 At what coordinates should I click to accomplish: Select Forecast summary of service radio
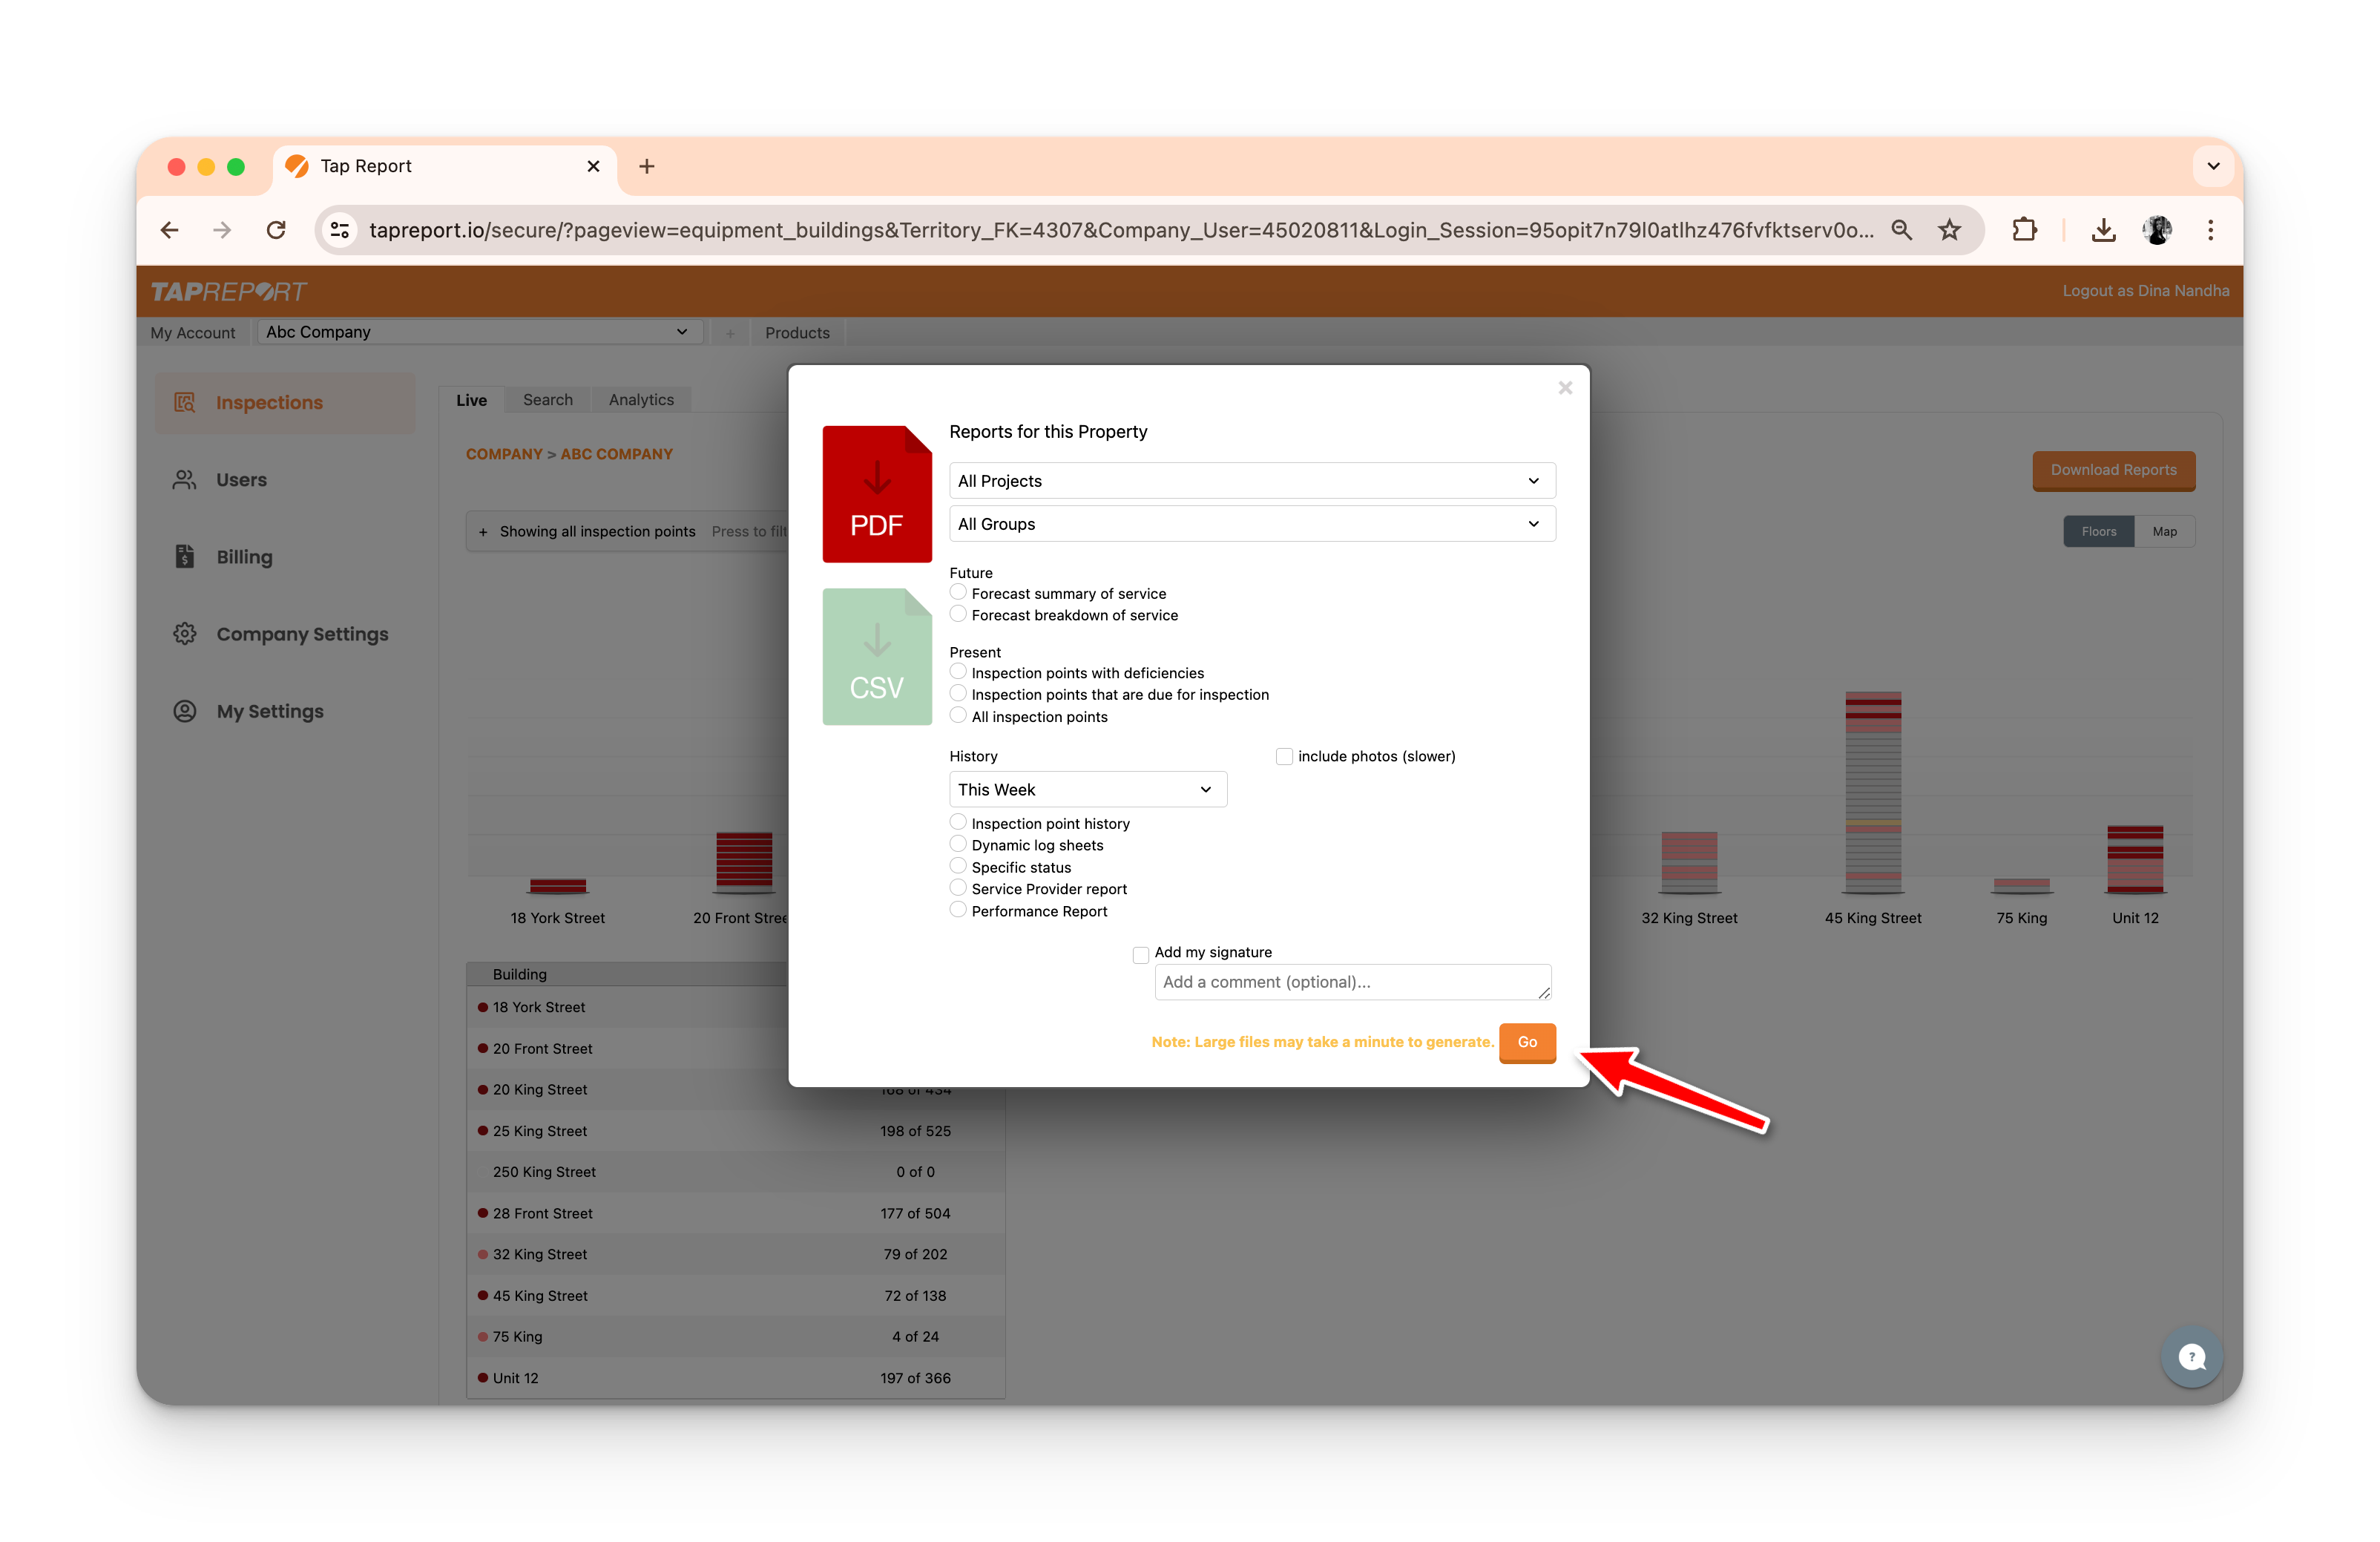(958, 593)
